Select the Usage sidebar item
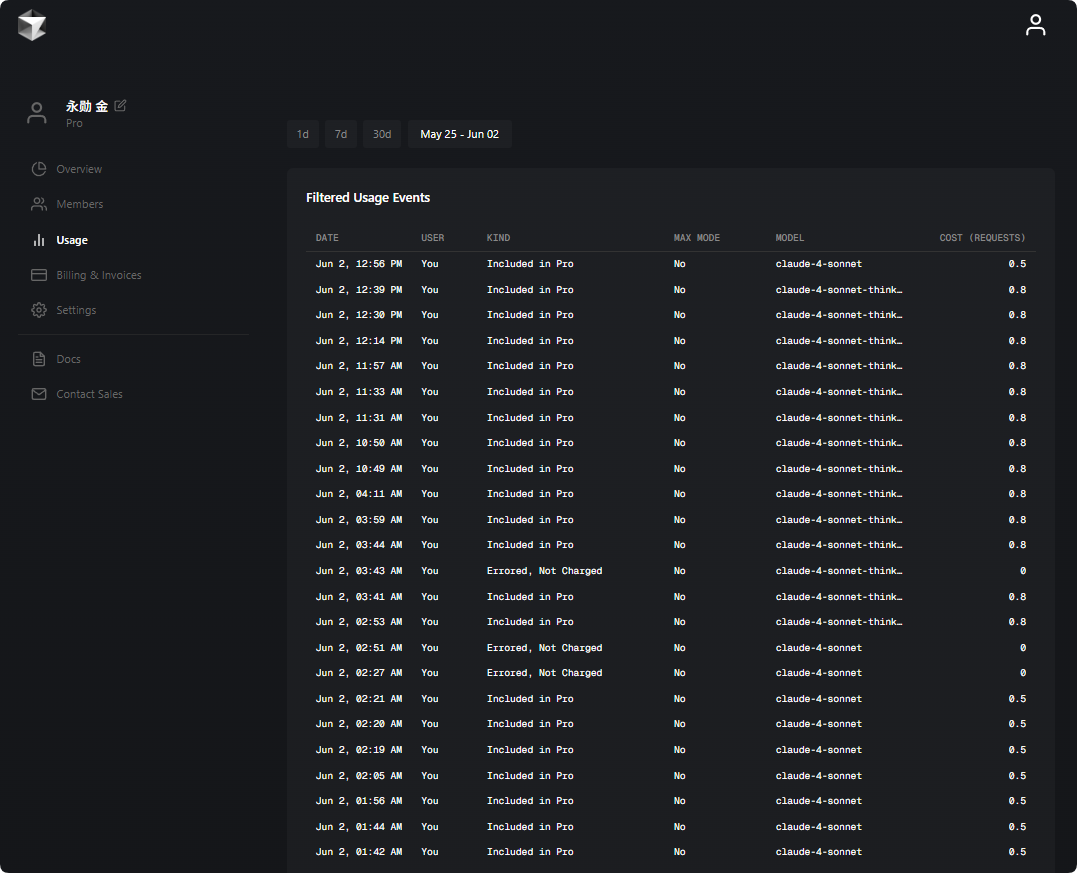This screenshot has width=1077, height=873. coord(72,240)
